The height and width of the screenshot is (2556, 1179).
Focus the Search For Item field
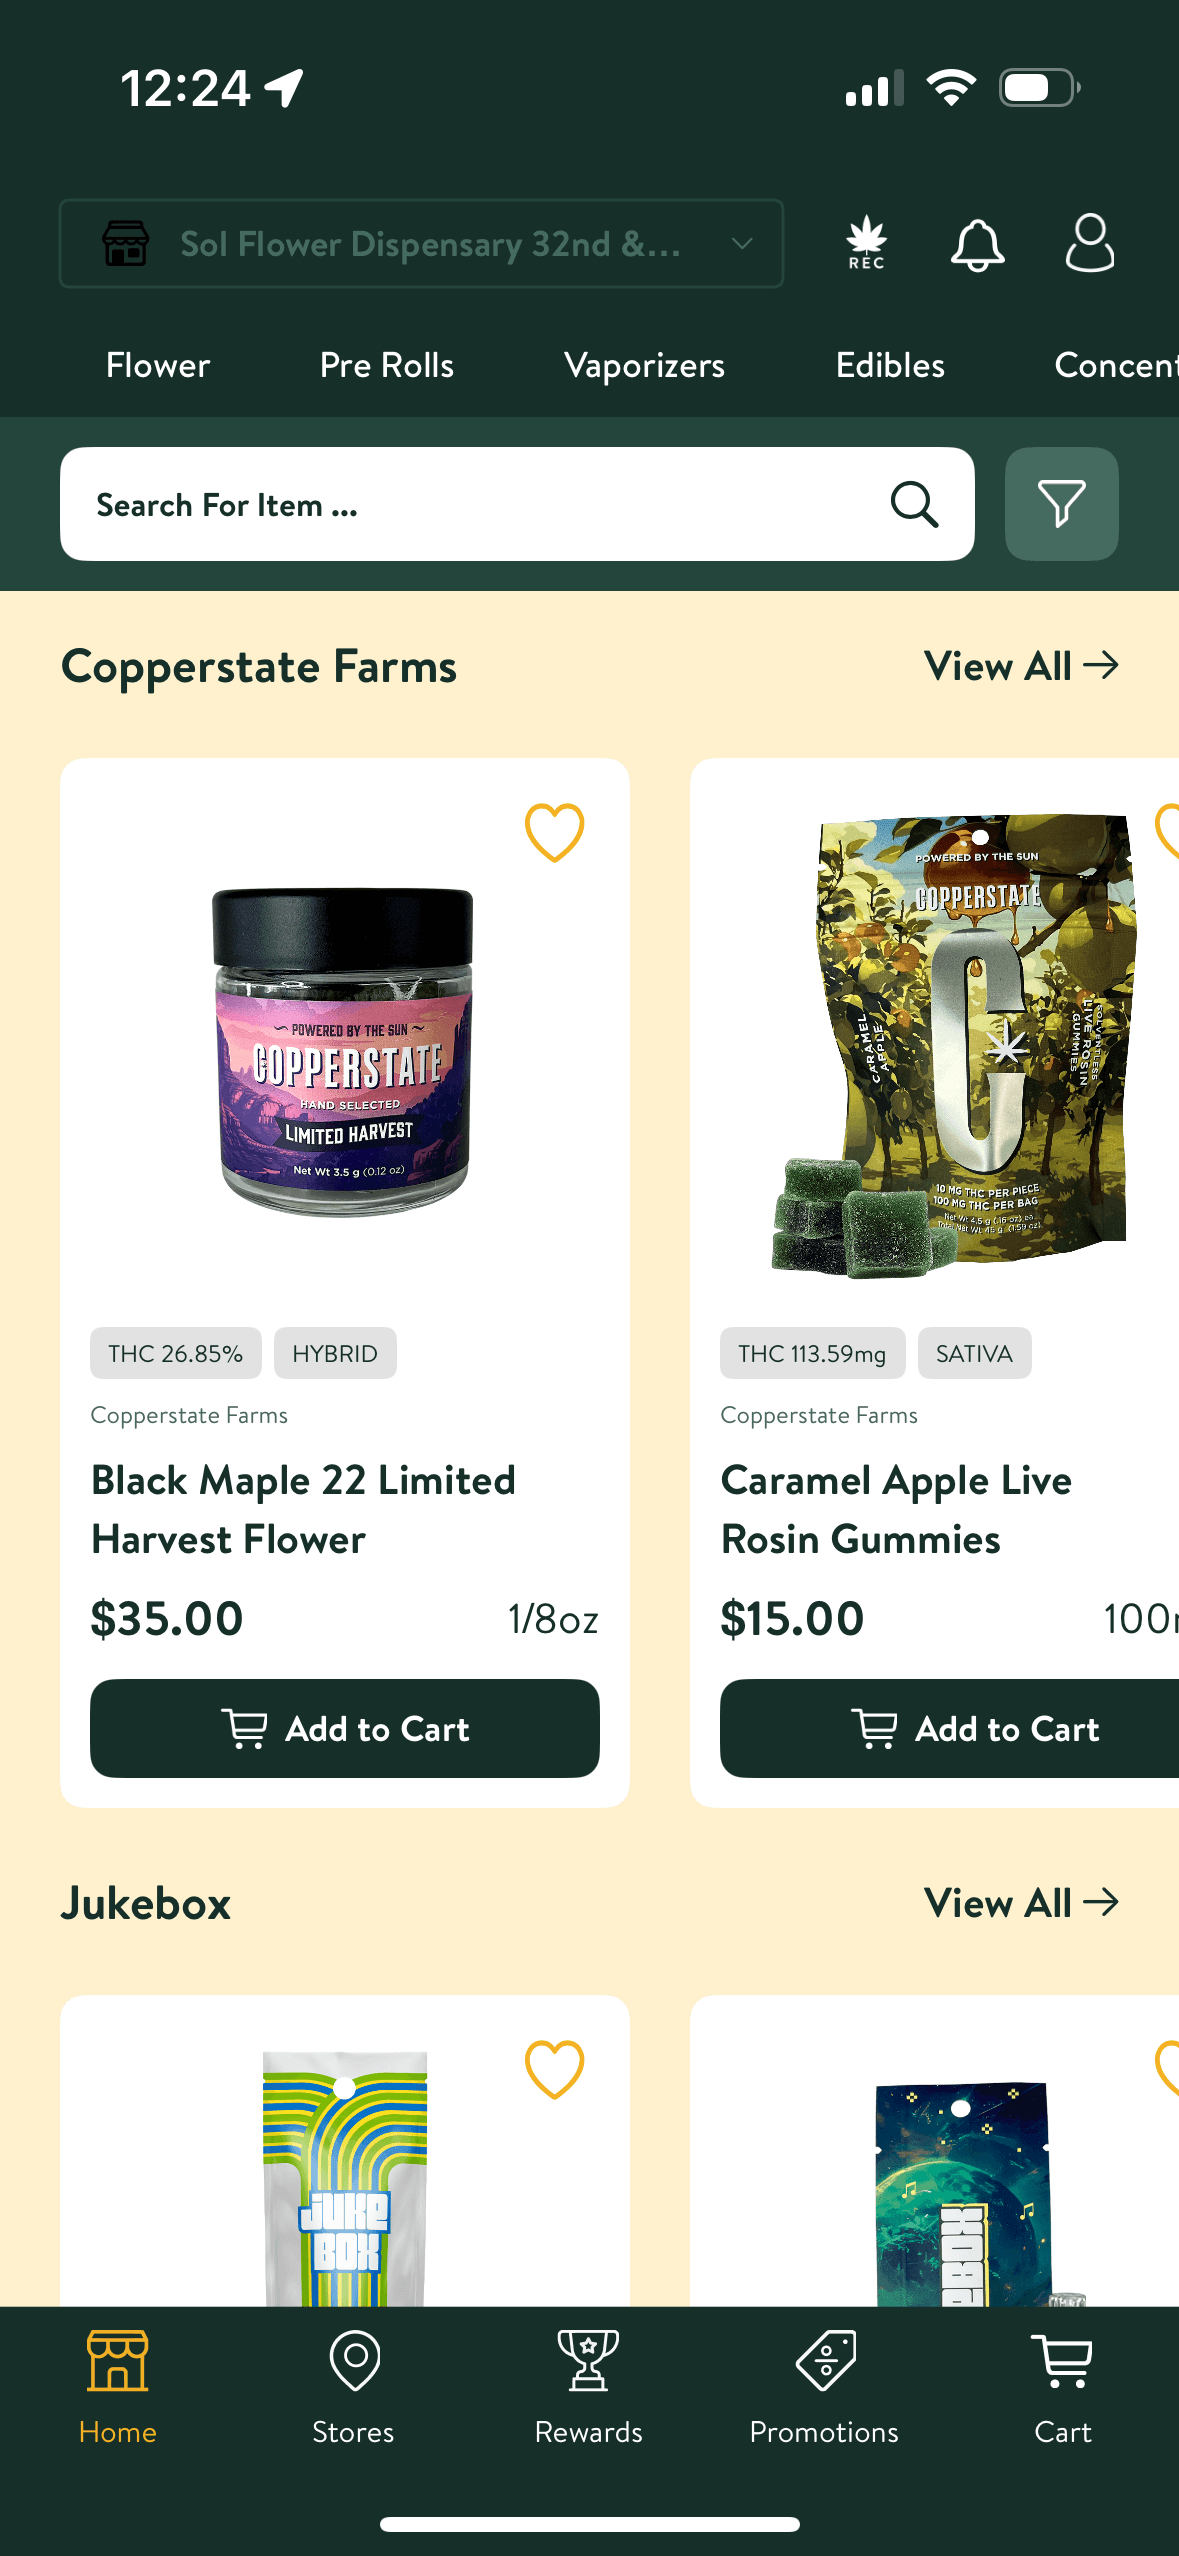(x=470, y=504)
